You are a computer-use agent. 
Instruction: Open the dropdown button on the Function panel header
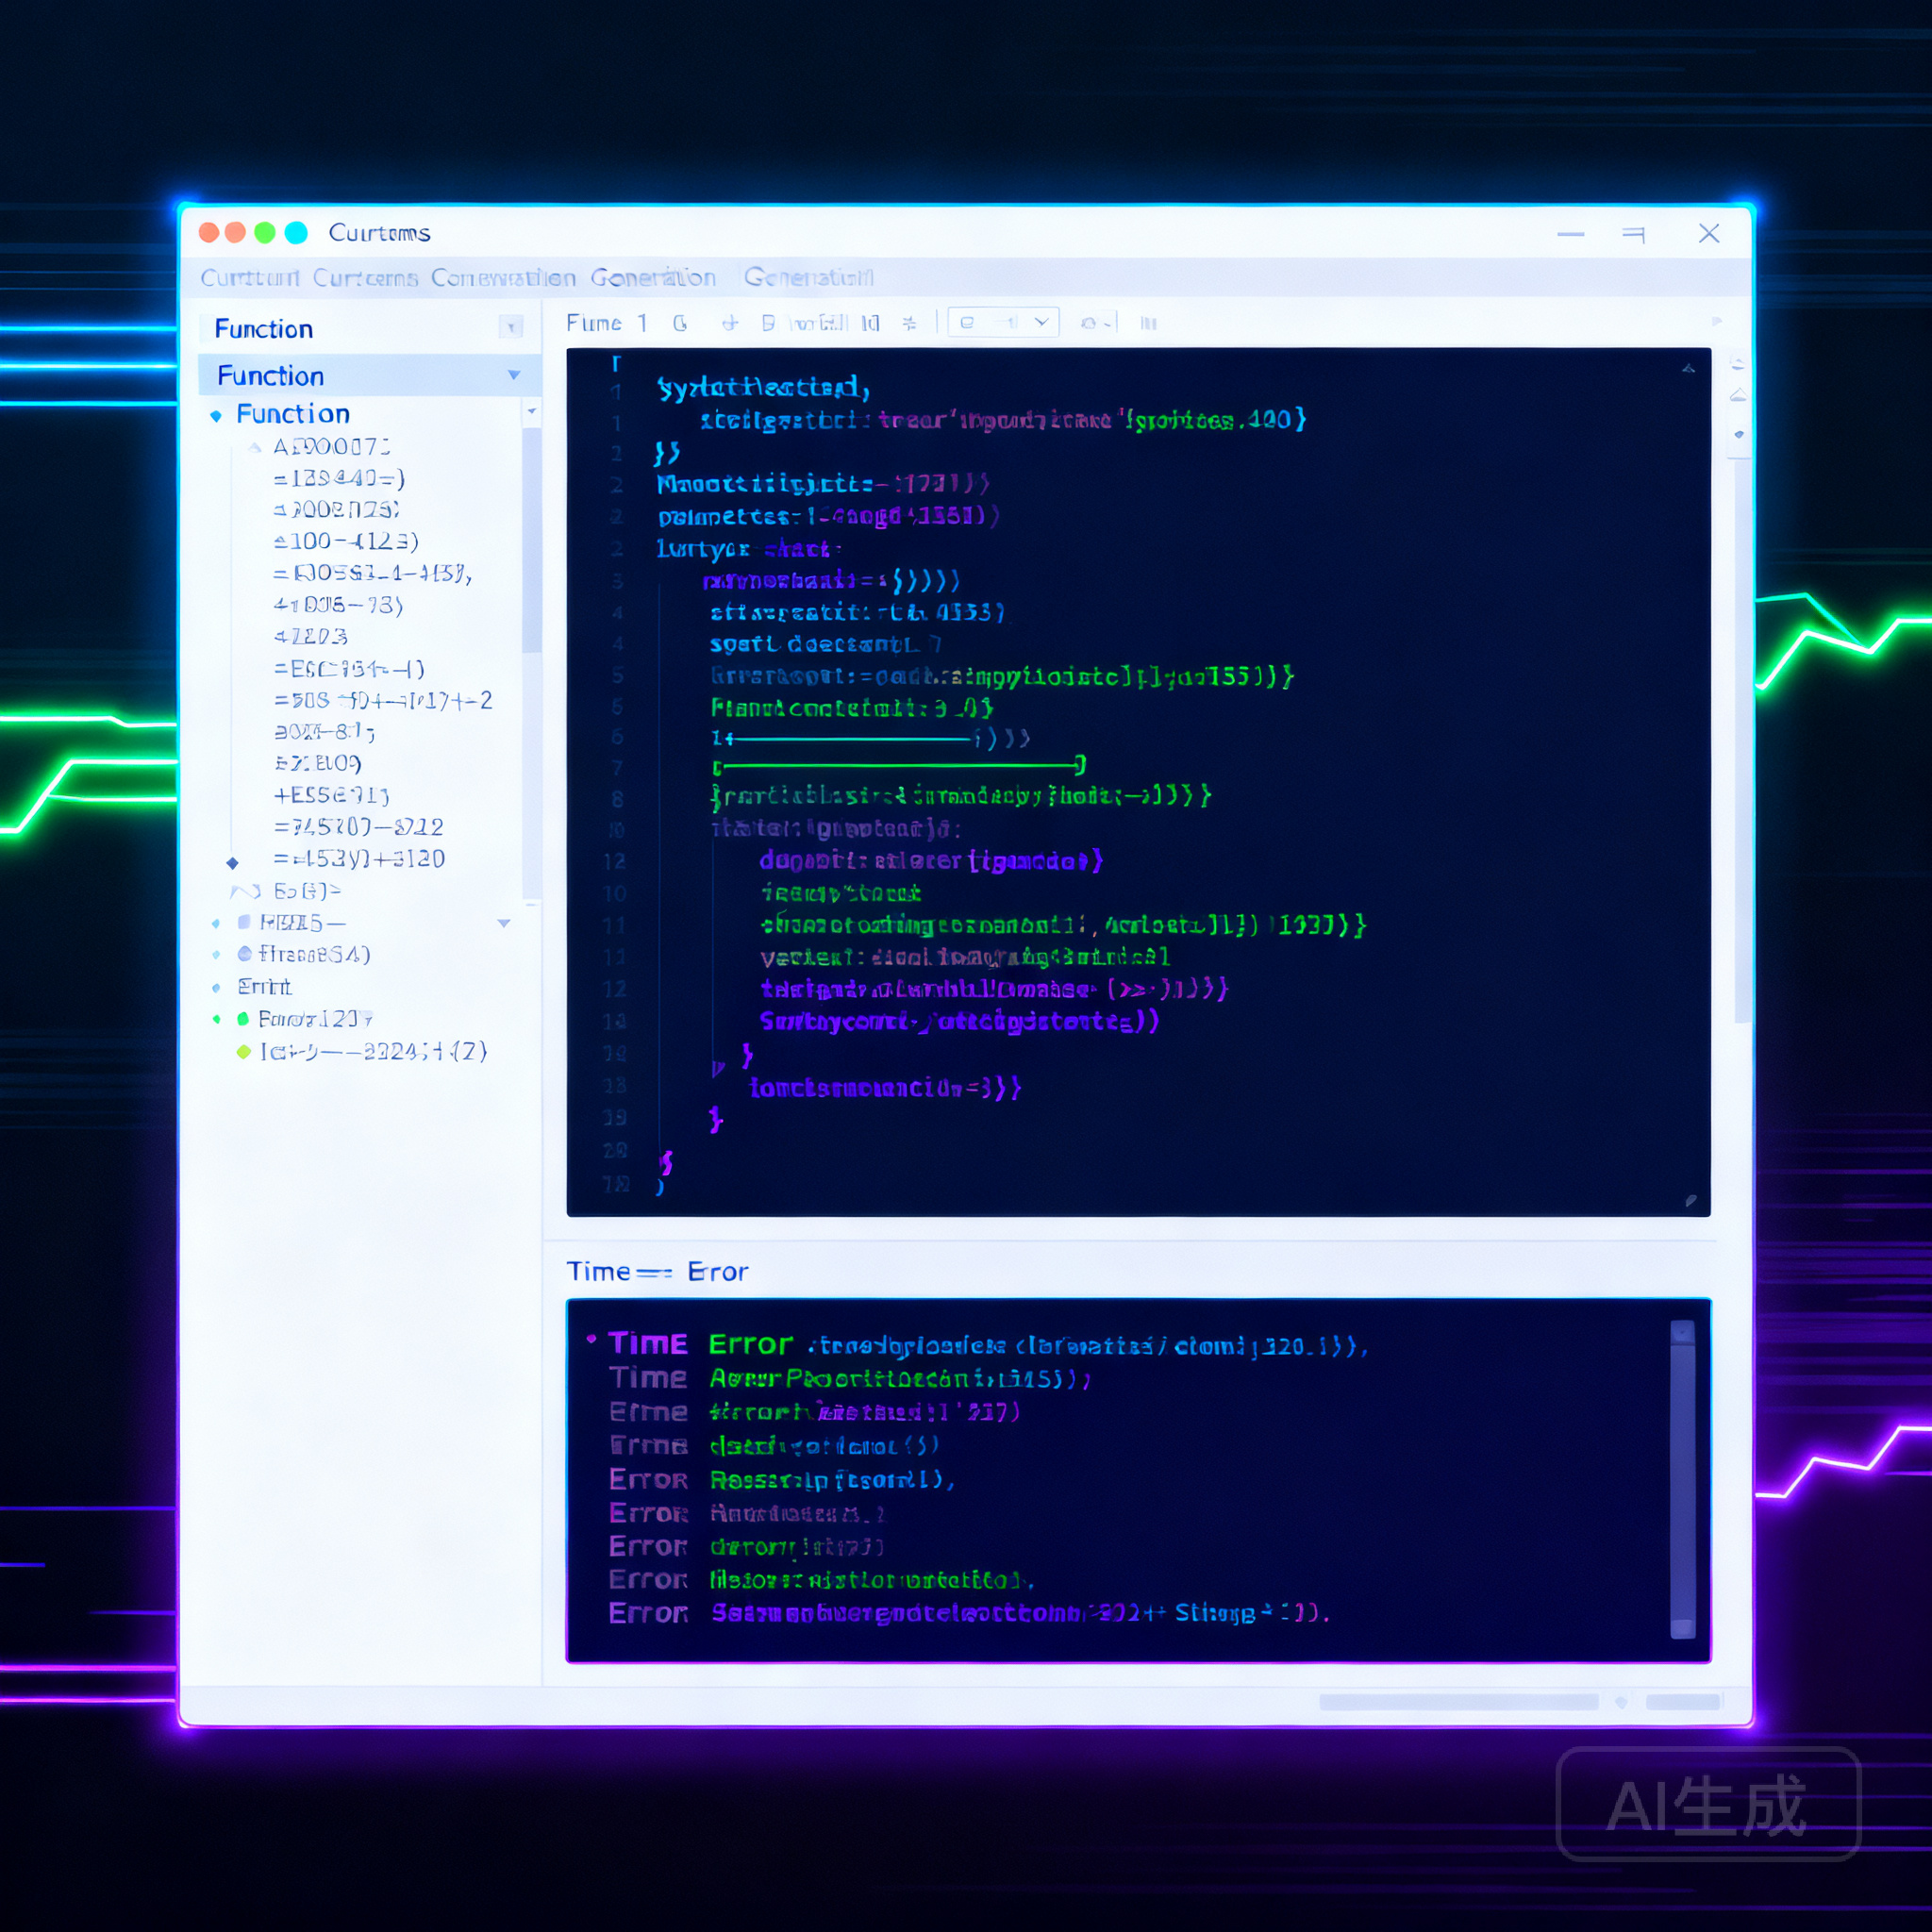511,327
